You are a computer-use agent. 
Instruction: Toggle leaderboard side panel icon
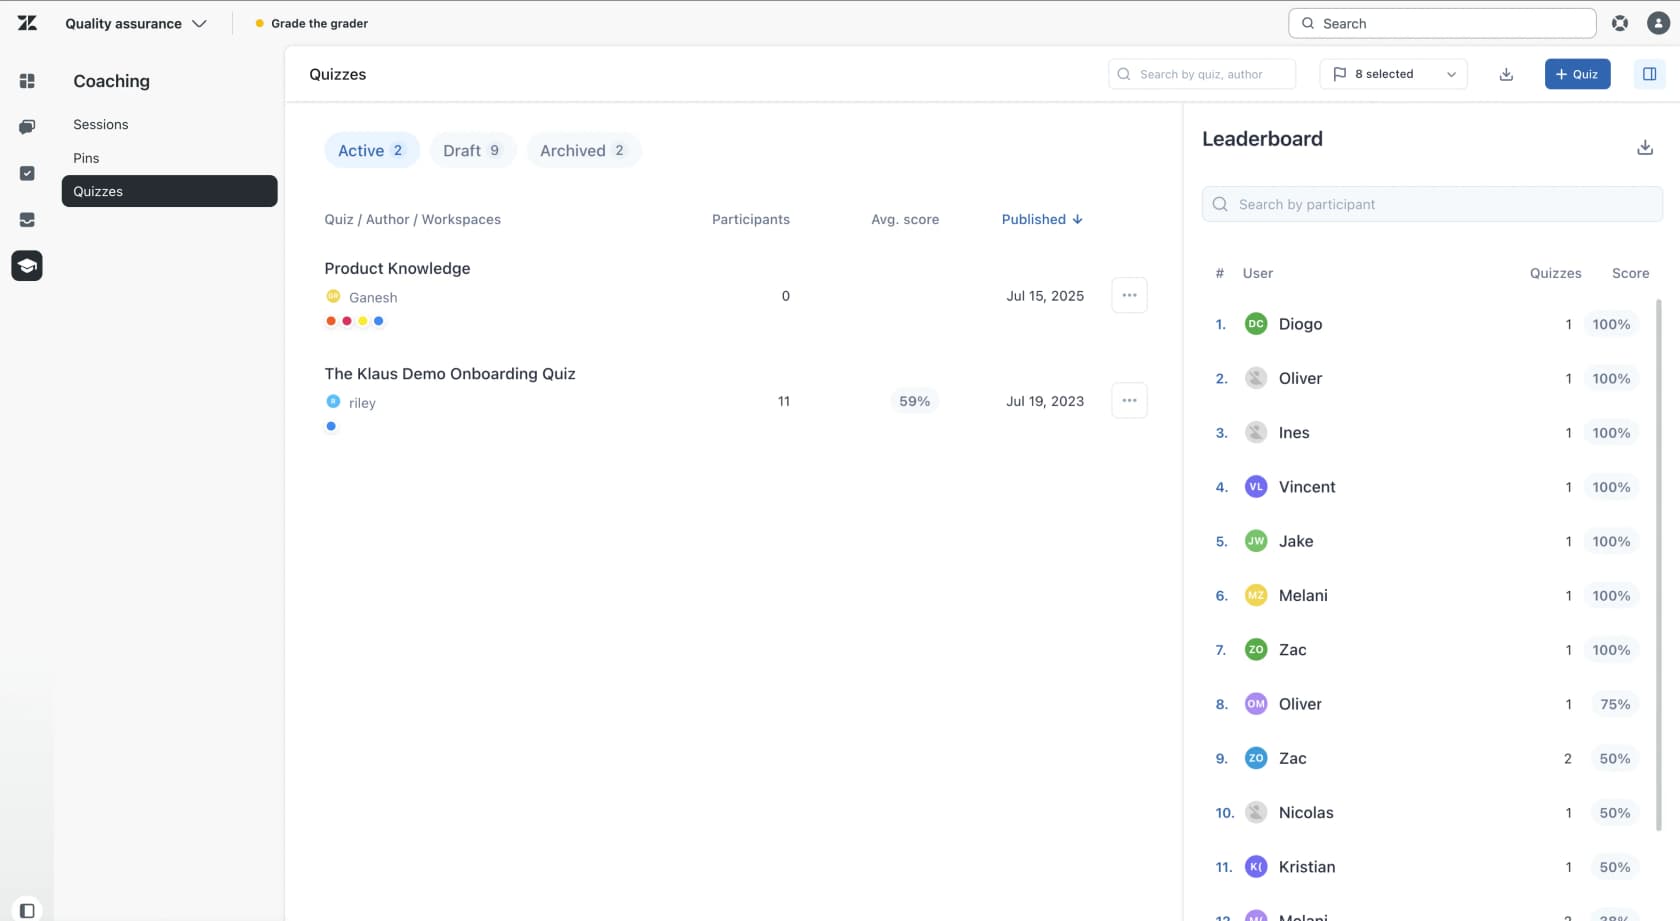pos(1650,74)
